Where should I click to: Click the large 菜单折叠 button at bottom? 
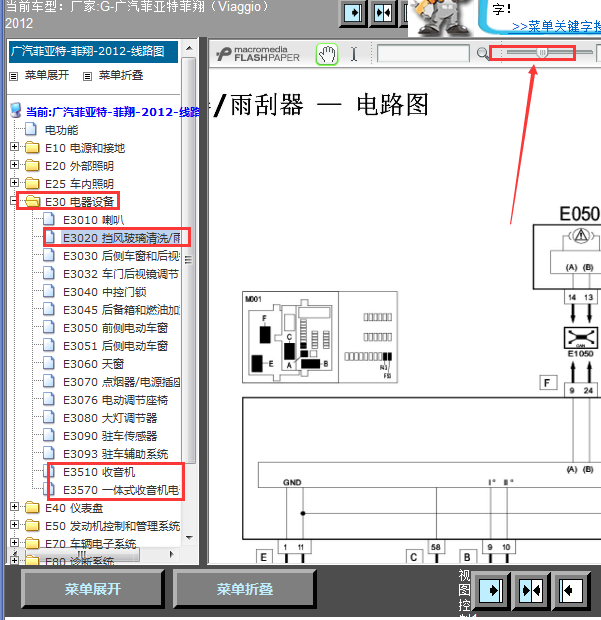pos(244,589)
